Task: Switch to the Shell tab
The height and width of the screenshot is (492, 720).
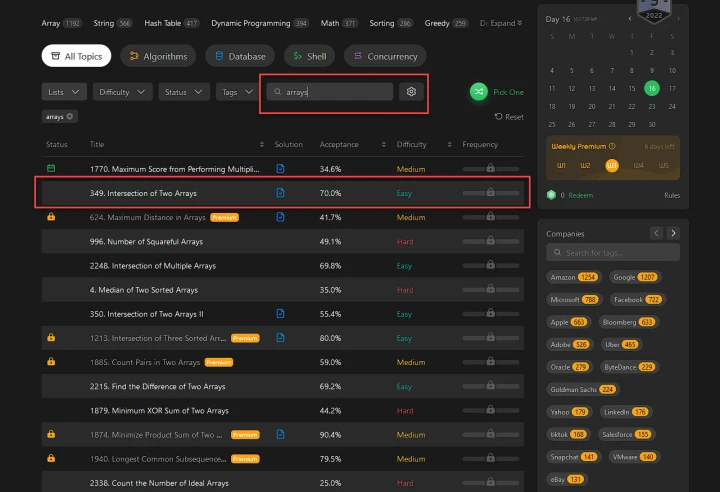Action: click(309, 56)
